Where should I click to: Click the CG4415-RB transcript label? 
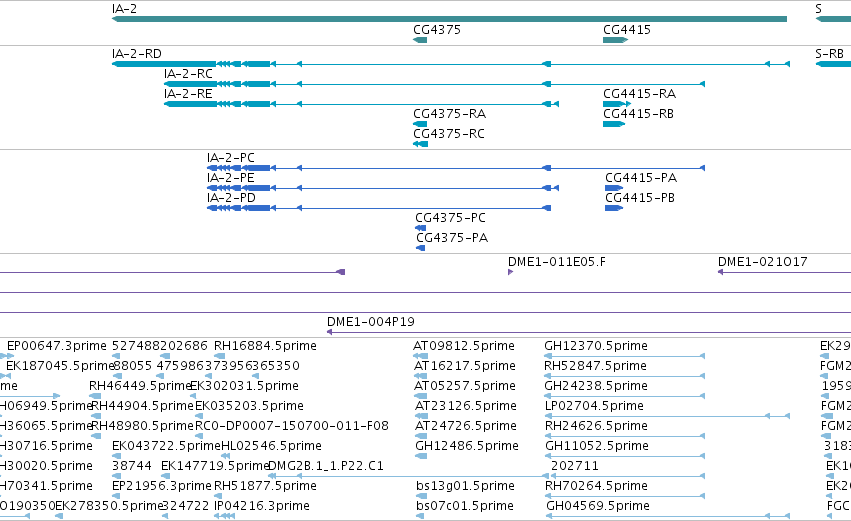pos(638,114)
